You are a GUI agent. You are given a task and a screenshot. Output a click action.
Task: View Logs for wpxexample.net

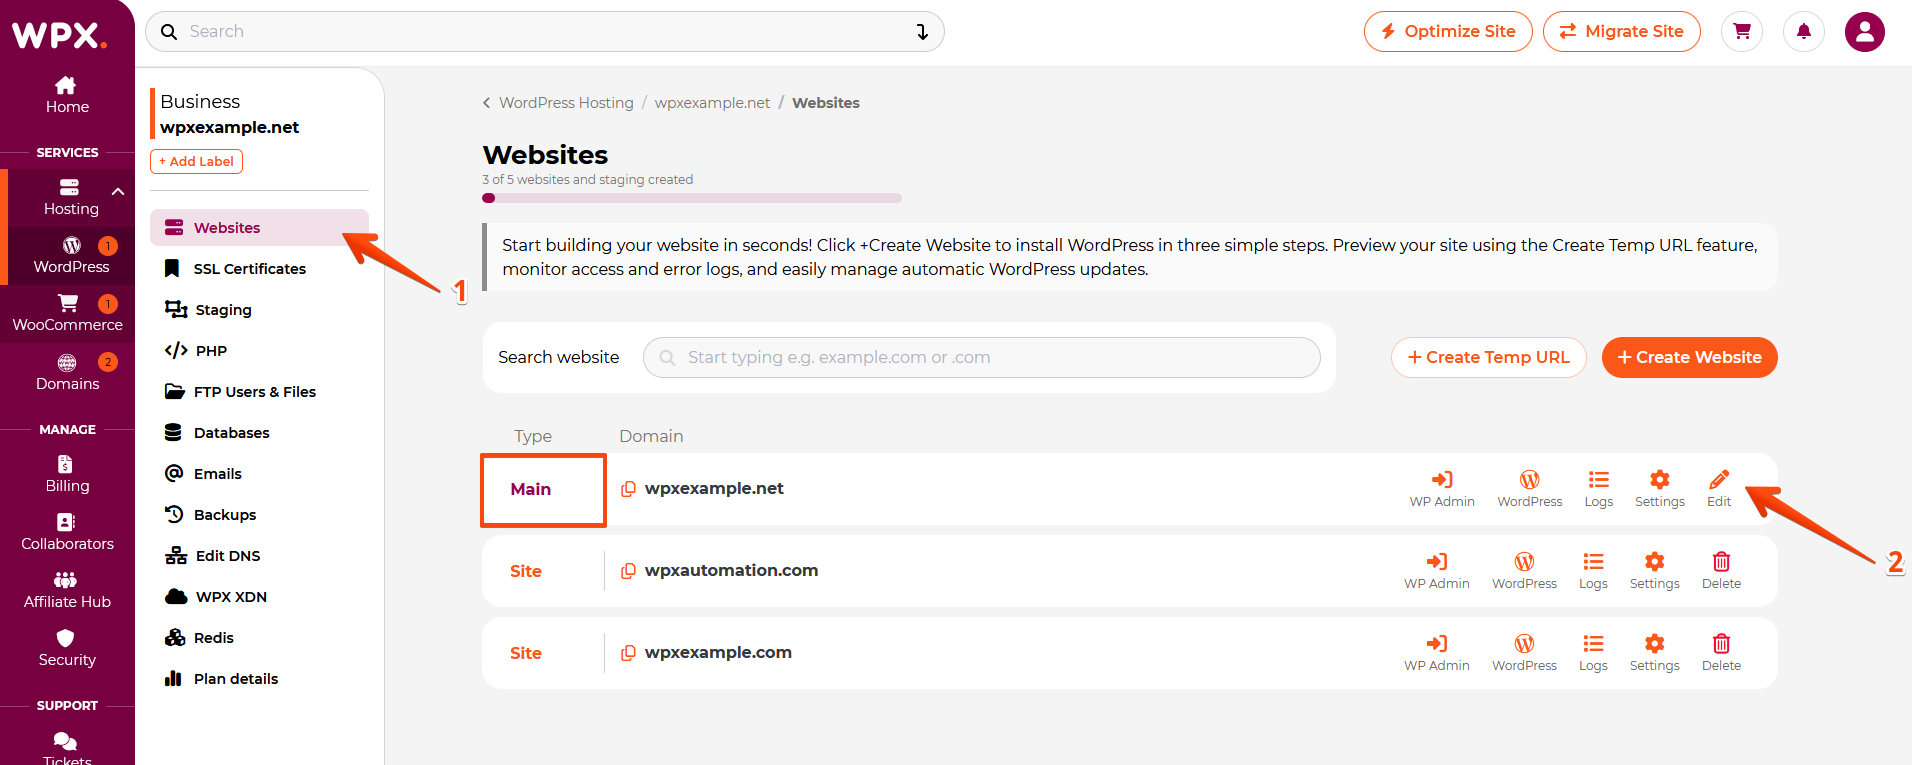click(x=1598, y=489)
